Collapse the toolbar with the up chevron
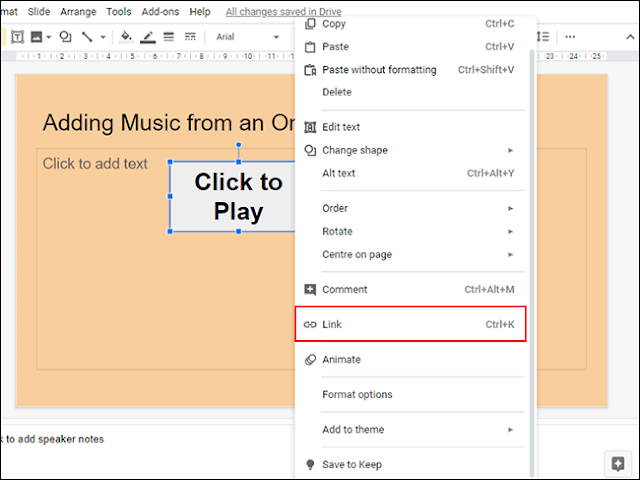640x480 pixels. pos(630,37)
